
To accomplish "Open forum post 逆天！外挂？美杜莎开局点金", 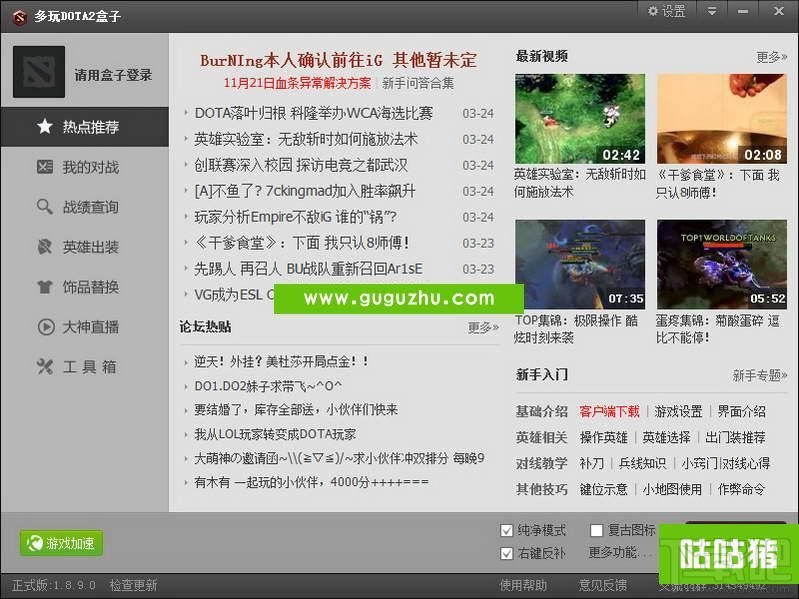I will (x=281, y=362).
